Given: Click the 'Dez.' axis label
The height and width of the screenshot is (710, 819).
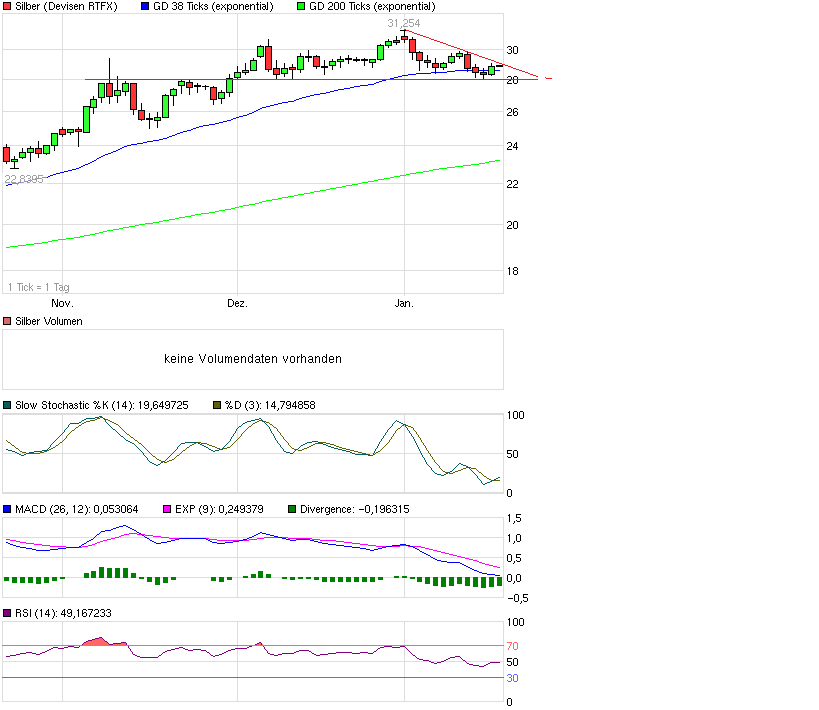Looking at the screenshot, I should click(x=237, y=304).
